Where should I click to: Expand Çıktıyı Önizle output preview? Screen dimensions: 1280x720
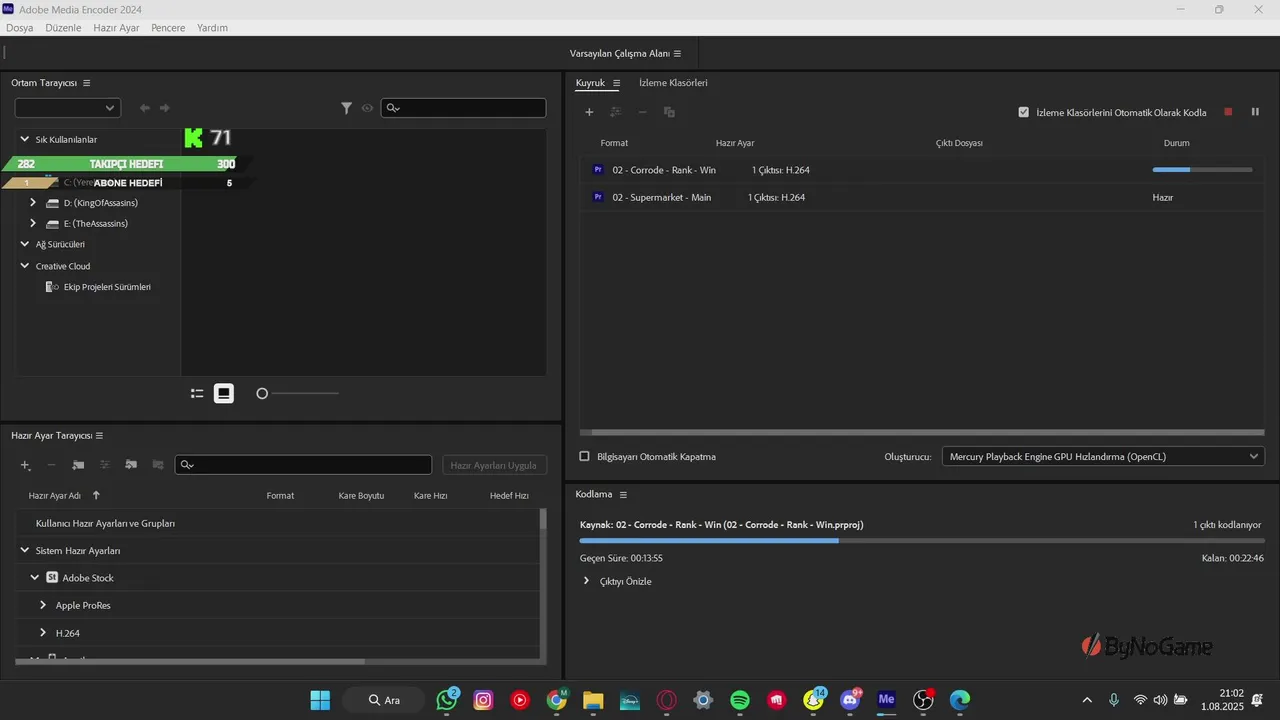tap(586, 581)
